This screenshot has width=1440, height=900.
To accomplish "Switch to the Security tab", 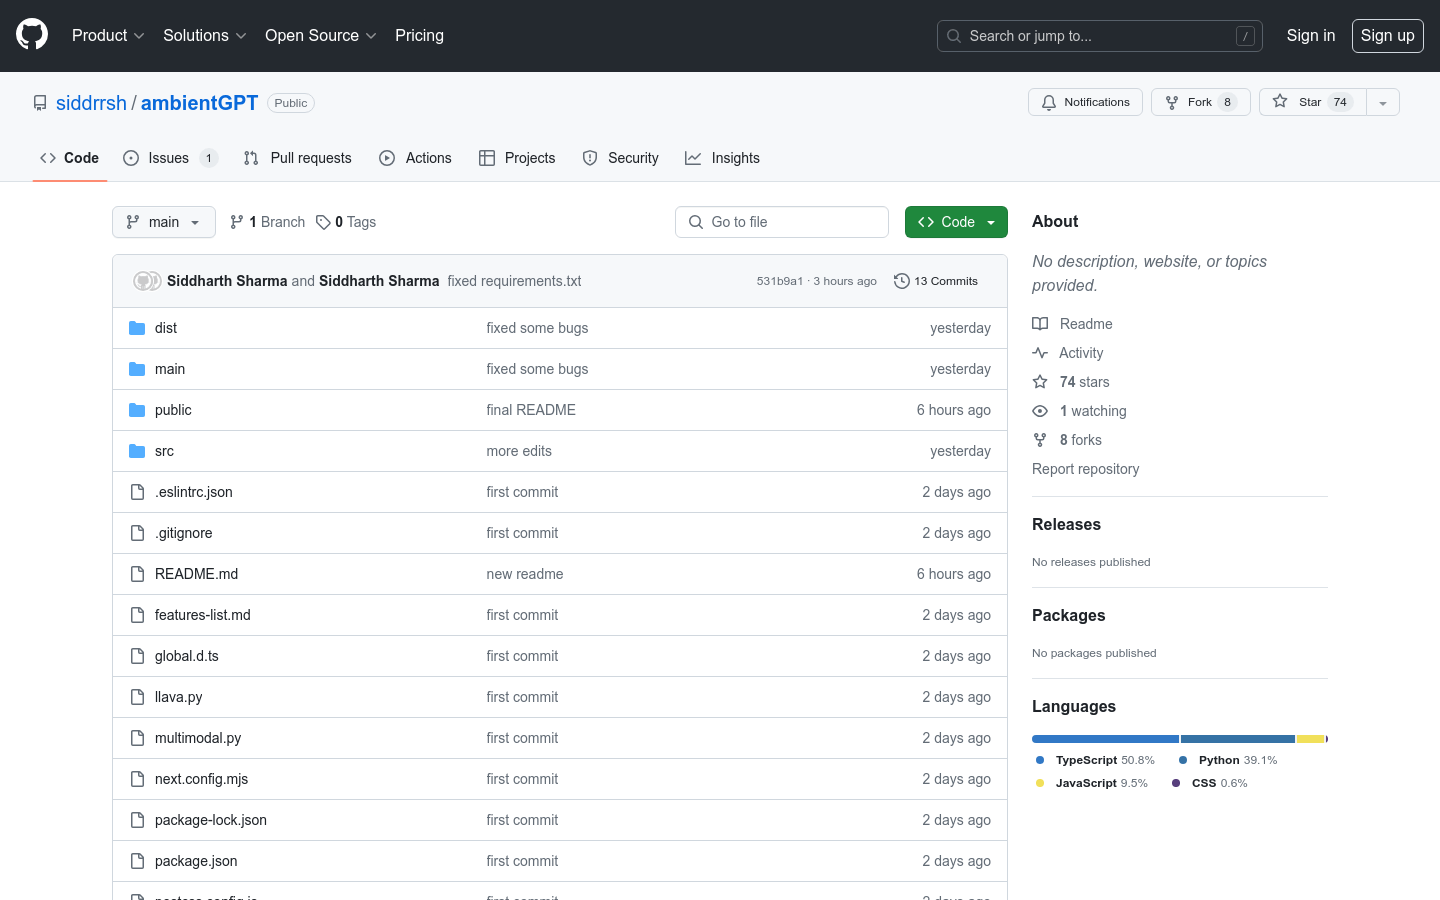I will (621, 158).
